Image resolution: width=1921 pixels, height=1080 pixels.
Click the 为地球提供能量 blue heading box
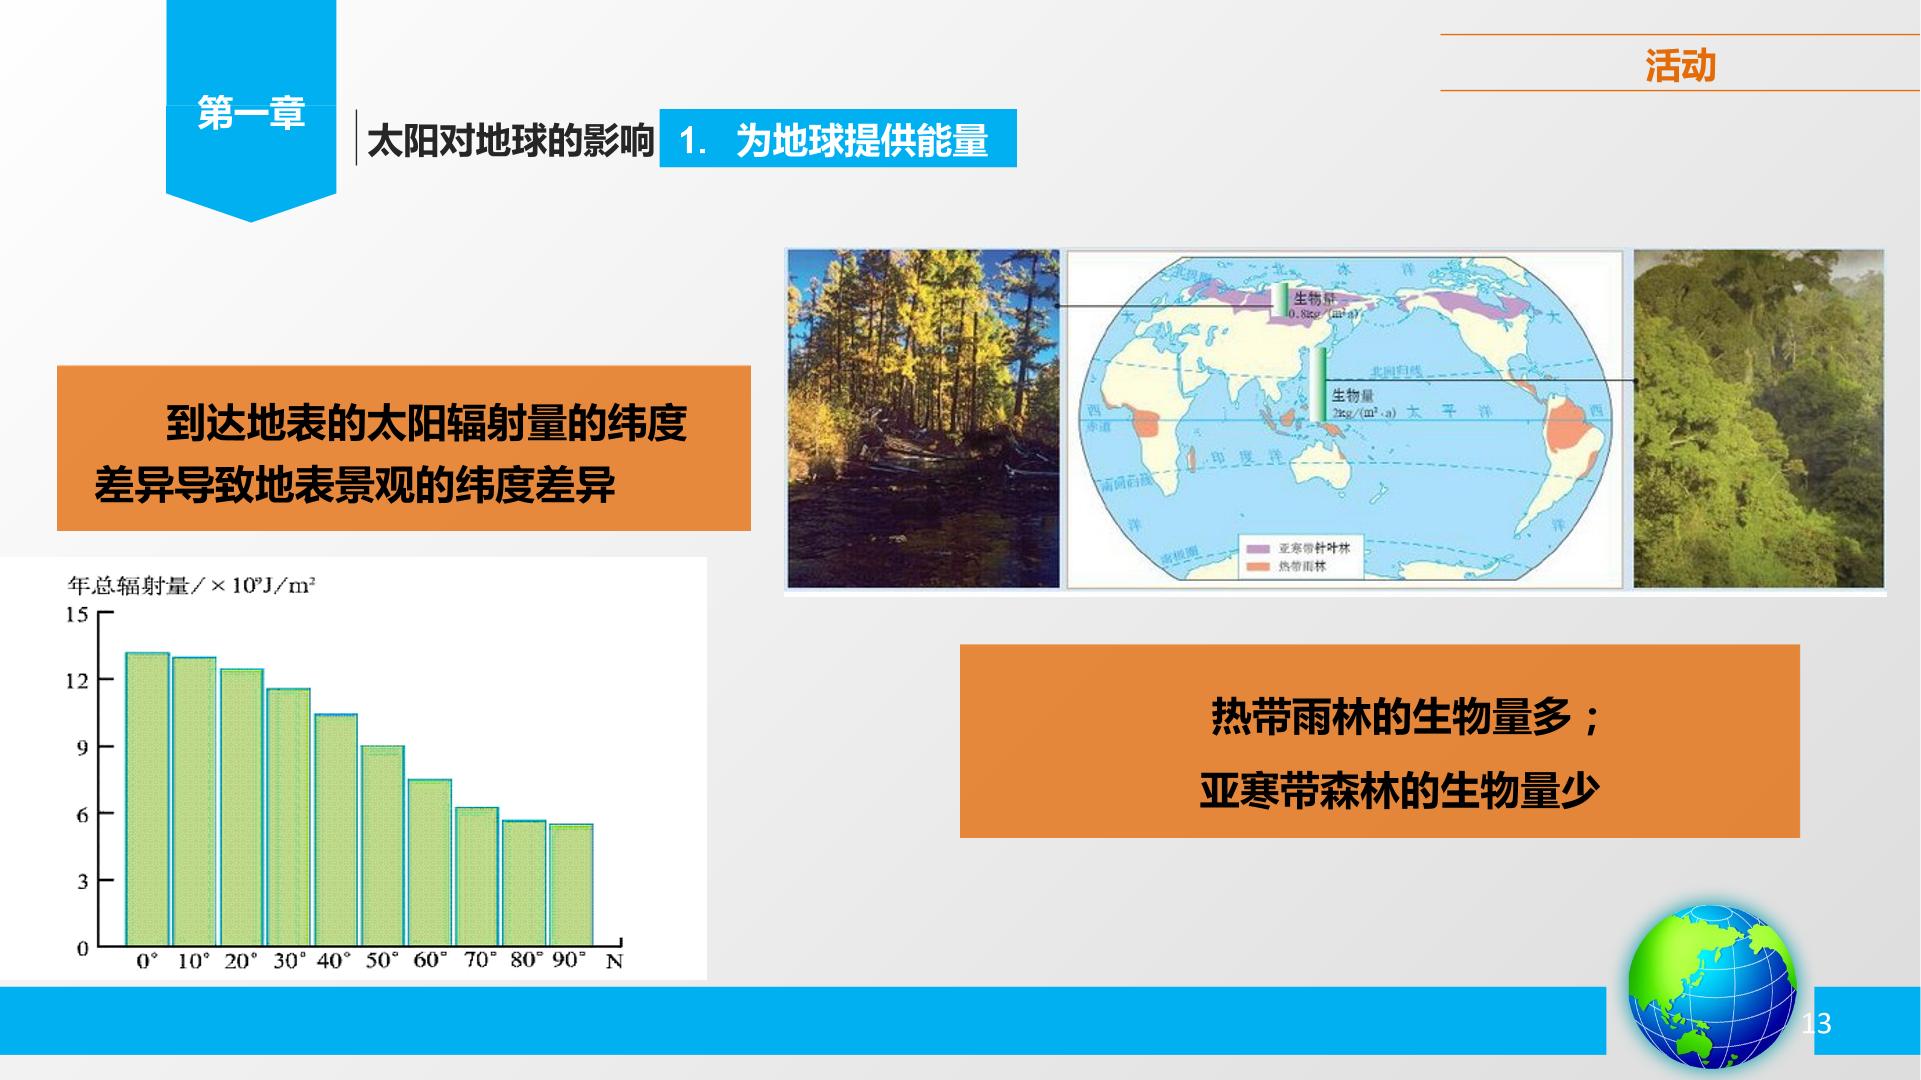tap(838, 138)
